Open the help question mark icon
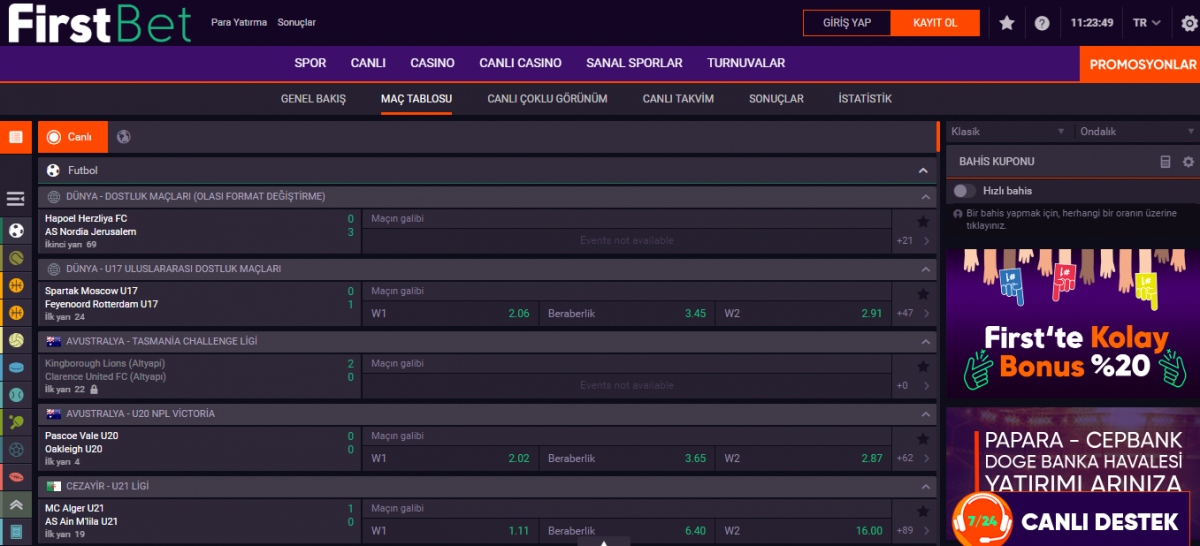 (x=1042, y=23)
